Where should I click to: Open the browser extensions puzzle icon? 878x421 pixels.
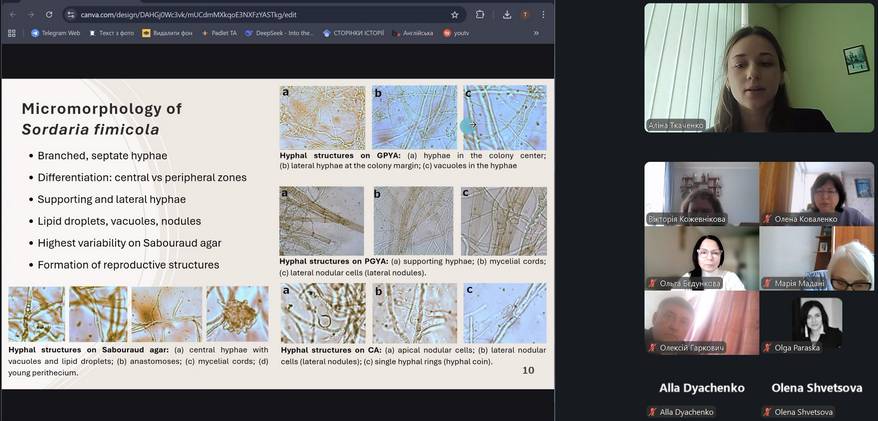(480, 15)
